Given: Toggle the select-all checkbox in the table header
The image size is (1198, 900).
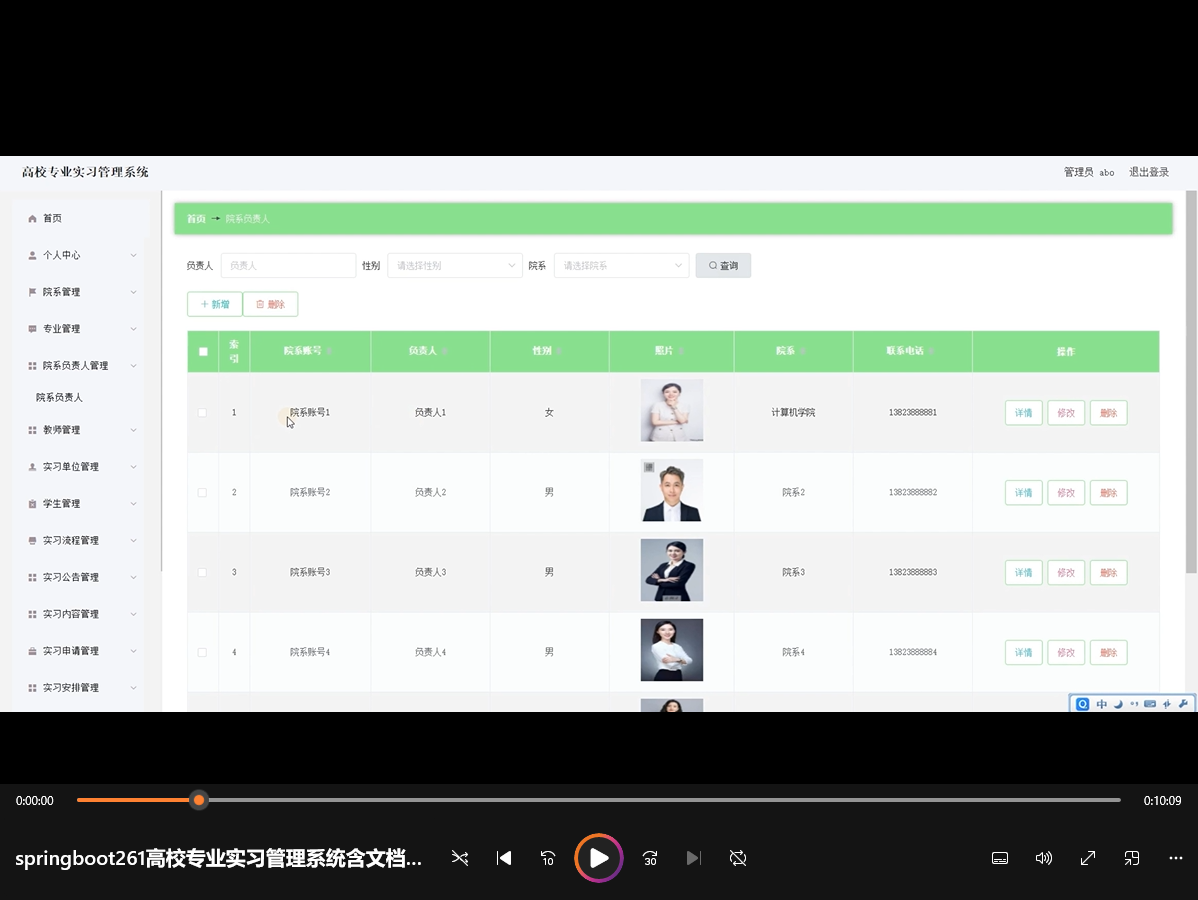Looking at the screenshot, I should pyautogui.click(x=203, y=351).
